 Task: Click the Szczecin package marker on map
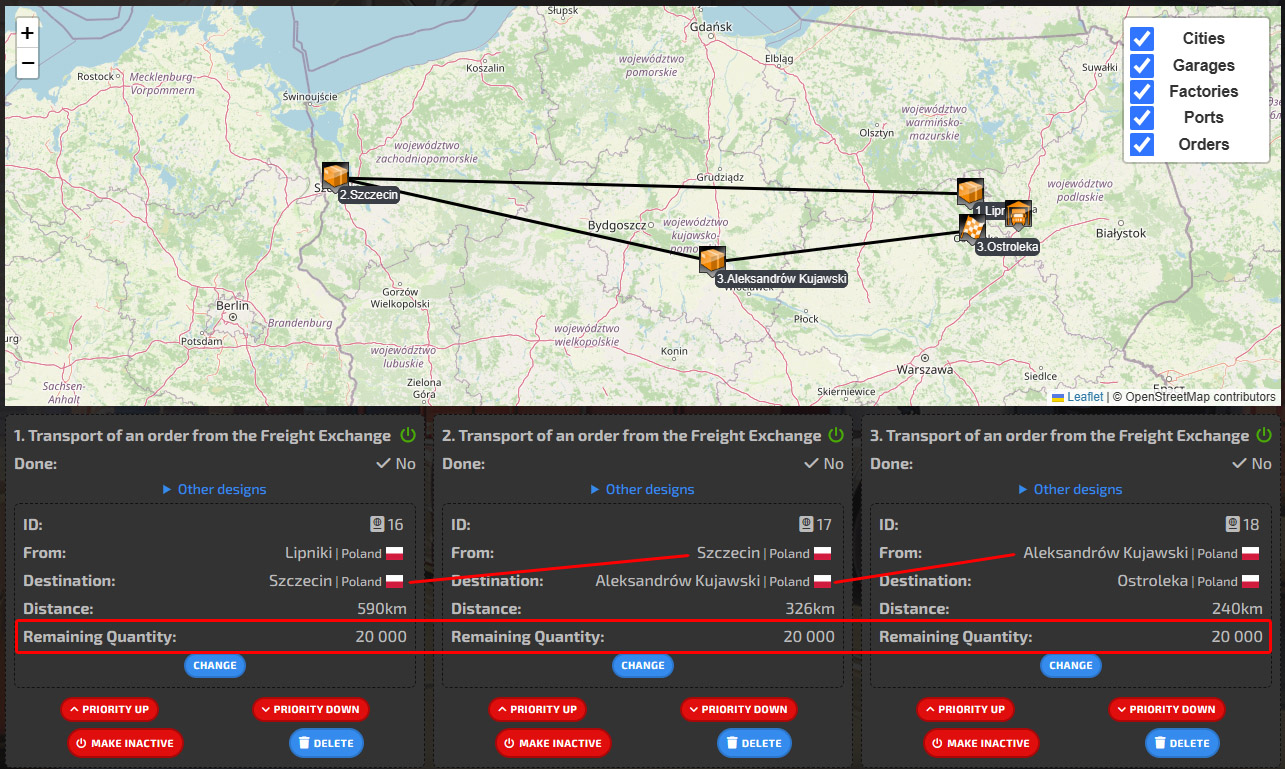(335, 176)
